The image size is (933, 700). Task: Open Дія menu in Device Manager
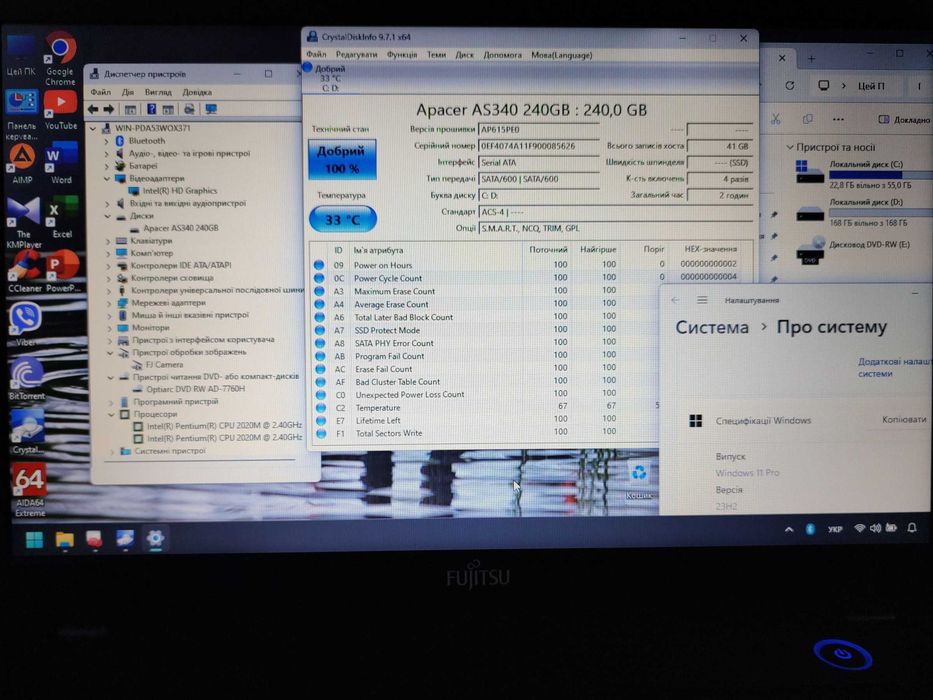[x=128, y=92]
